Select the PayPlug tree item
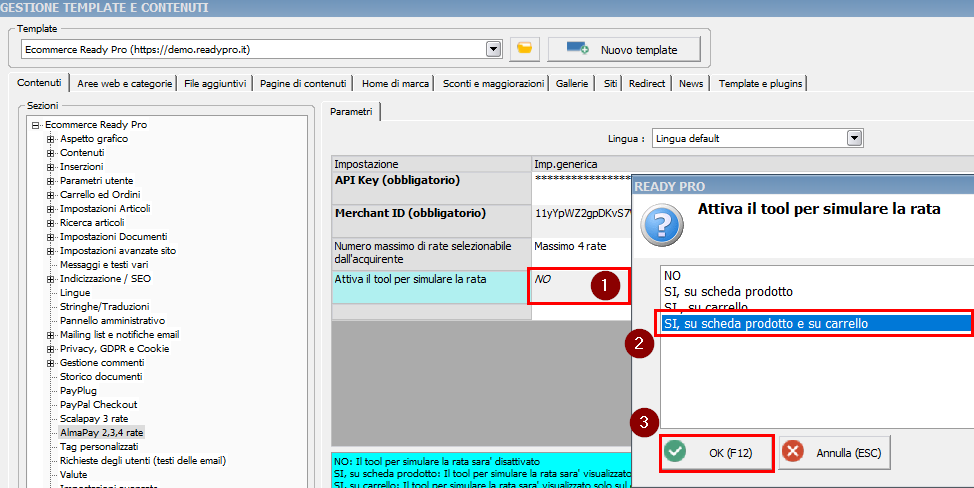This screenshot has width=974, height=488. coord(78,391)
